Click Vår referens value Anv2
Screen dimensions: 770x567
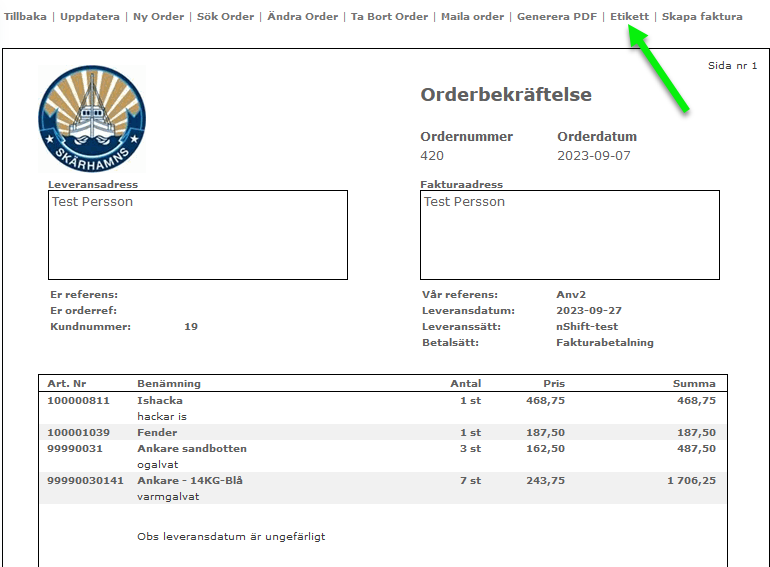coord(571,295)
